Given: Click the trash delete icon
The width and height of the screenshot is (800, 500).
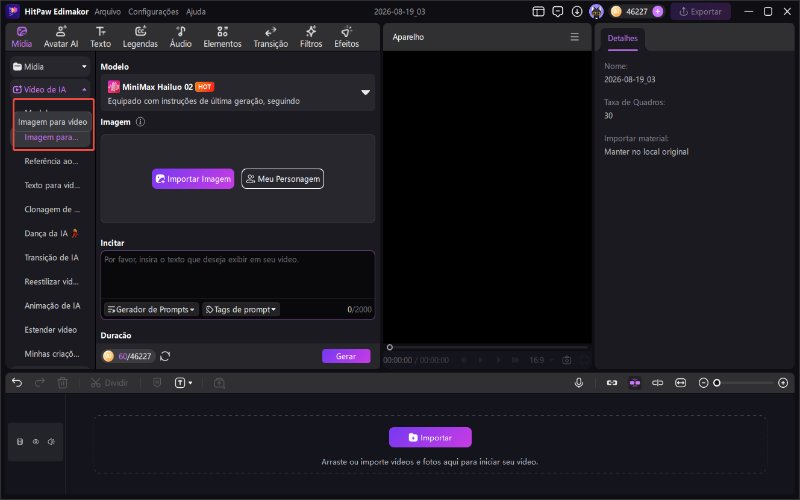Looking at the screenshot, I should click(x=62, y=383).
